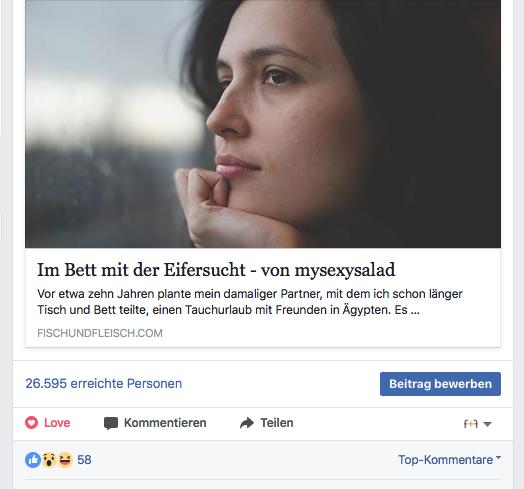The height and width of the screenshot is (489, 524).
Task: Click the small arrow after Top-Kommentare
Action: point(498,457)
